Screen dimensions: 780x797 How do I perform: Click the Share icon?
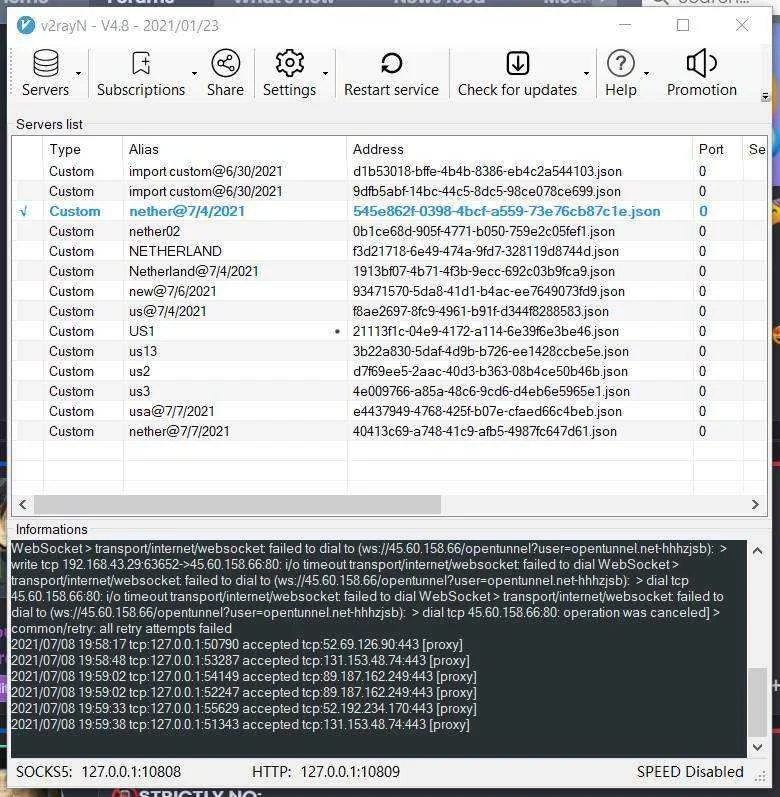click(226, 63)
